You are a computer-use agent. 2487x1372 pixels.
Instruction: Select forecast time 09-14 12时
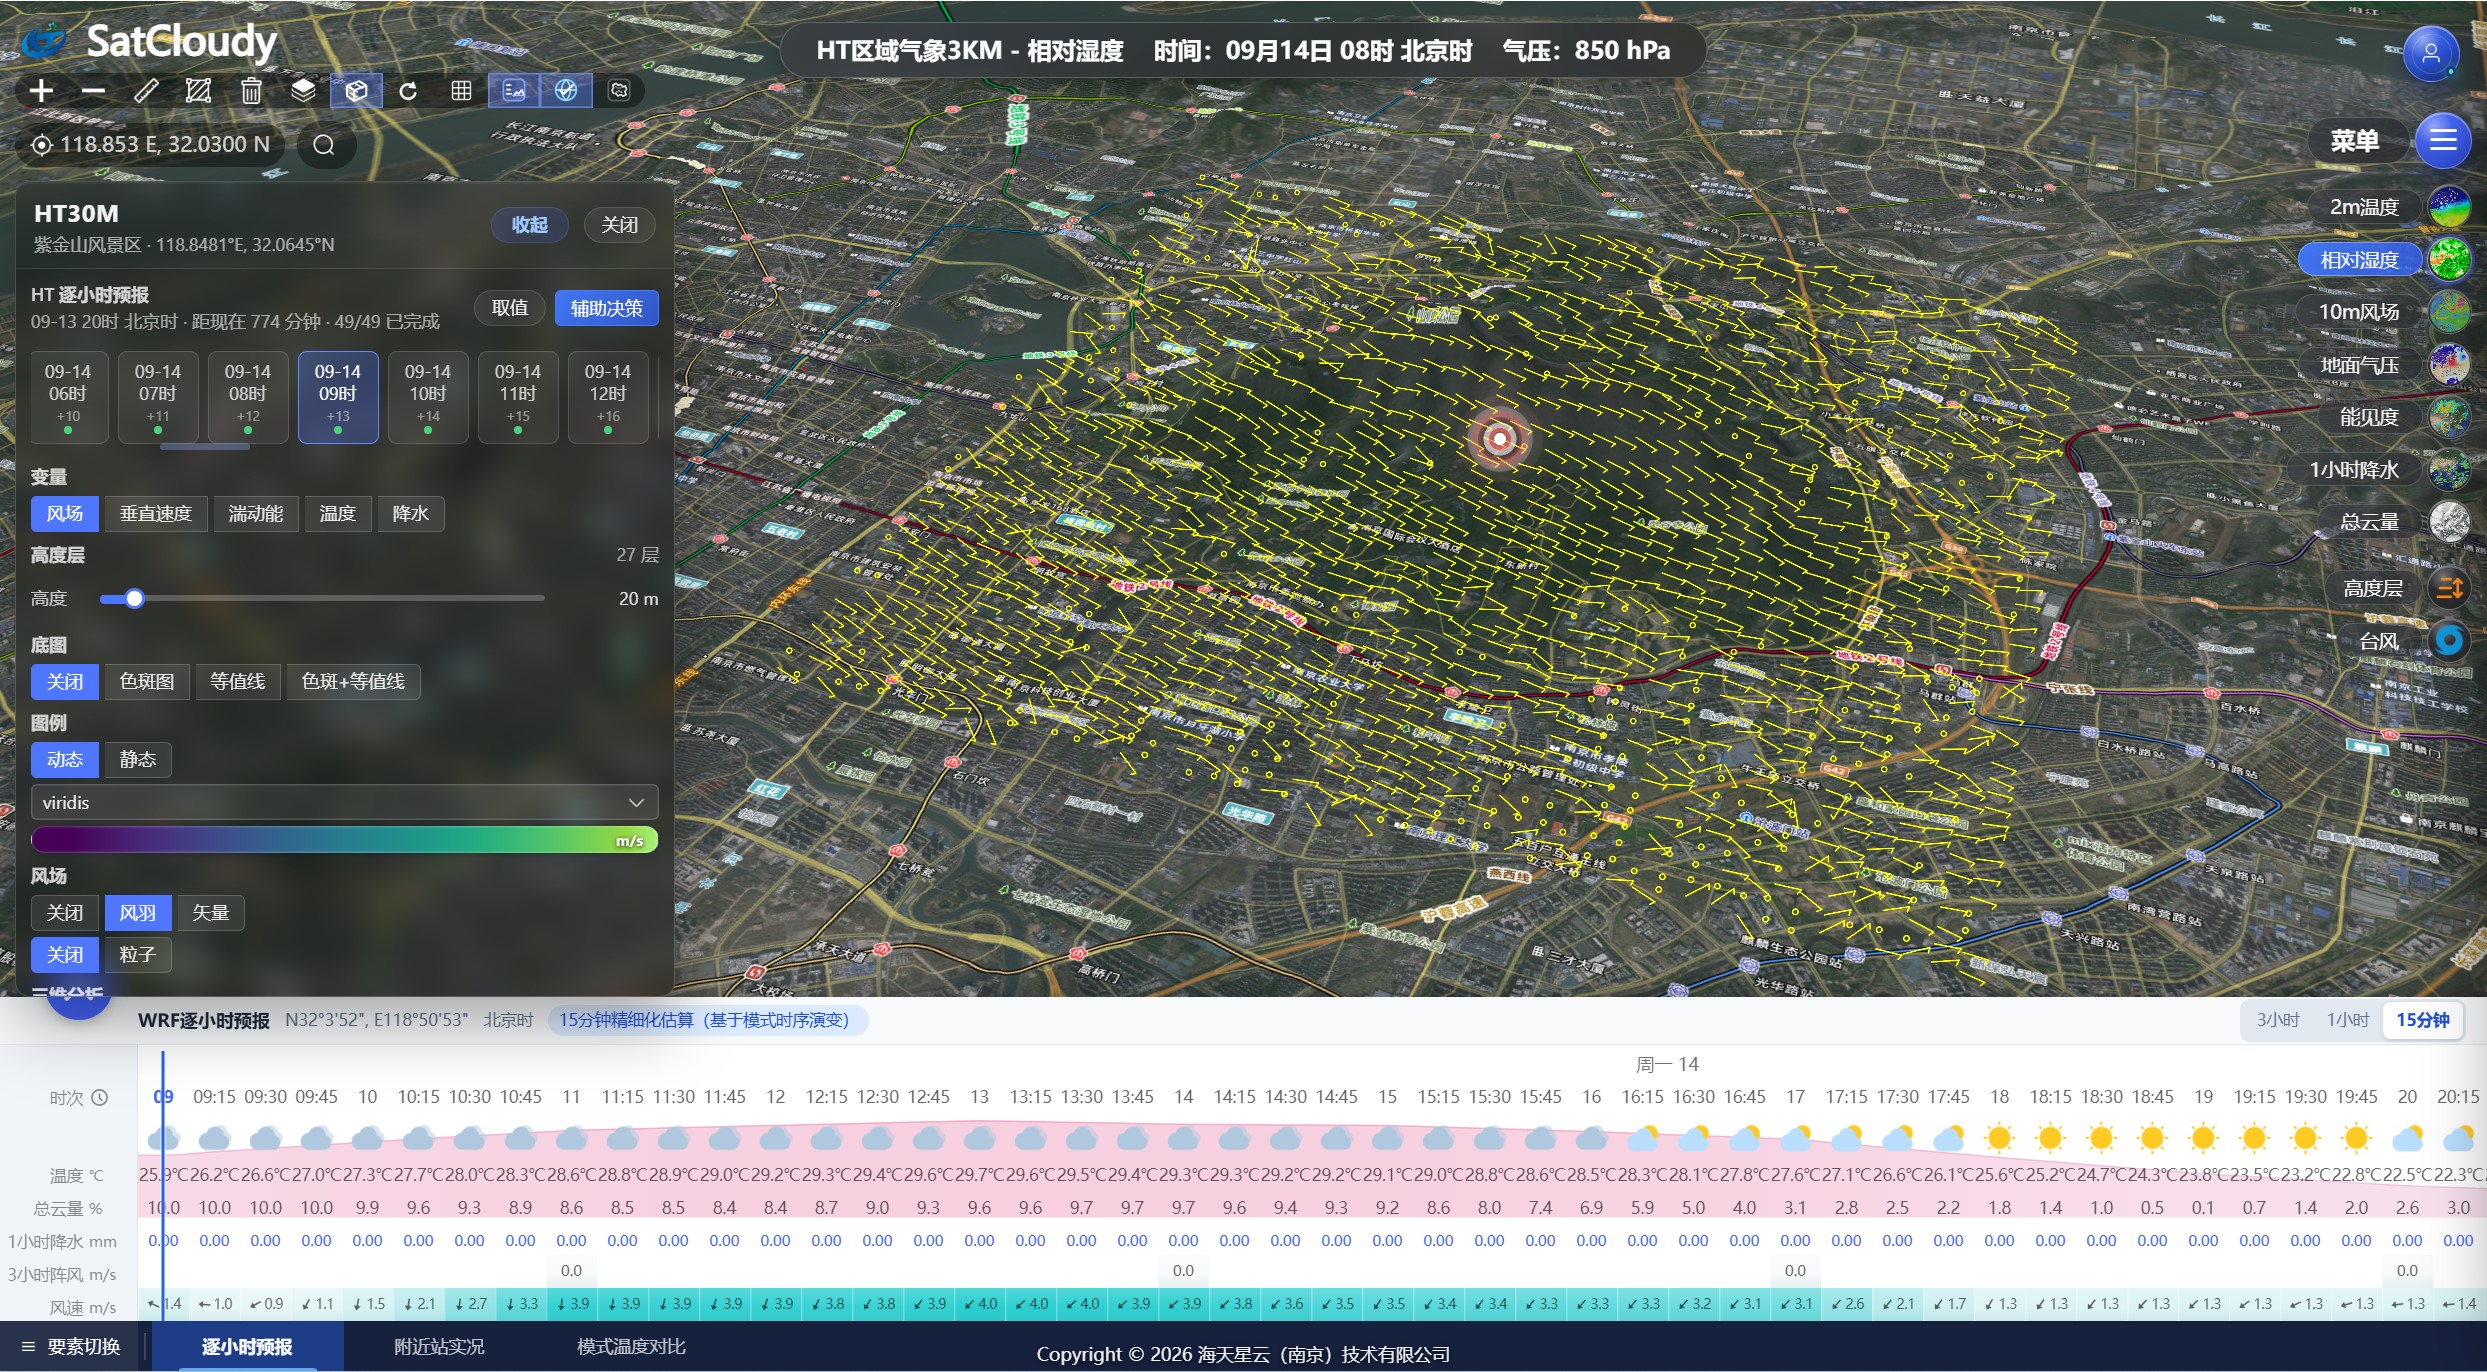608,397
